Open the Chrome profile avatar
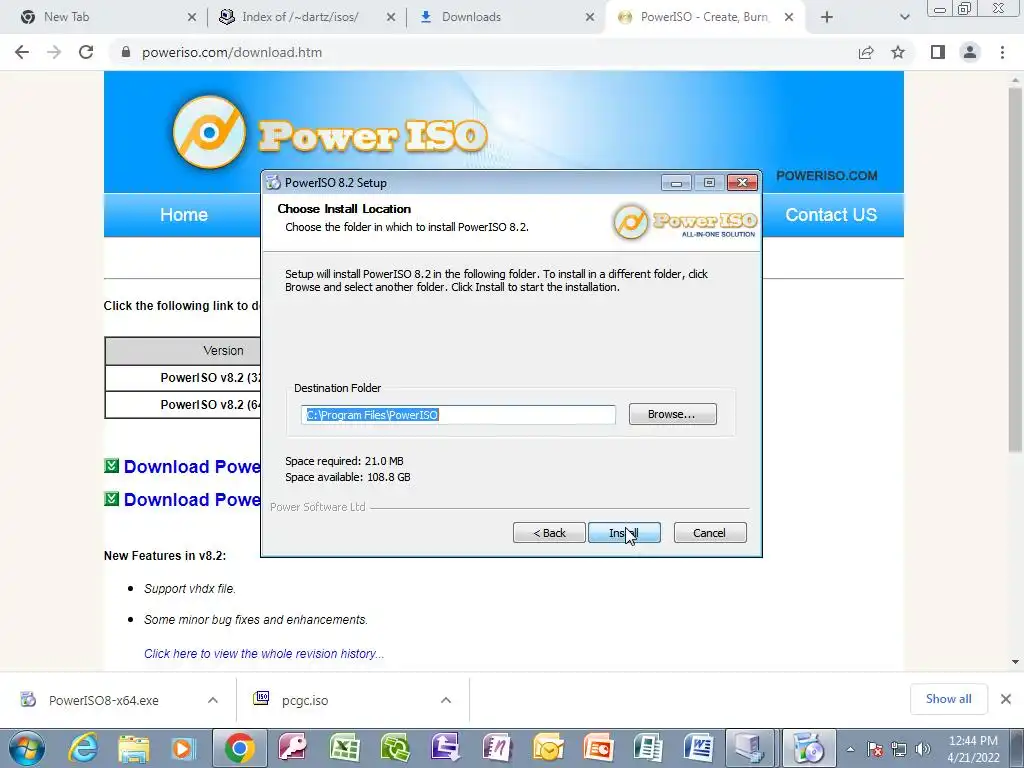Screen dimensions: 1024x768 970,52
